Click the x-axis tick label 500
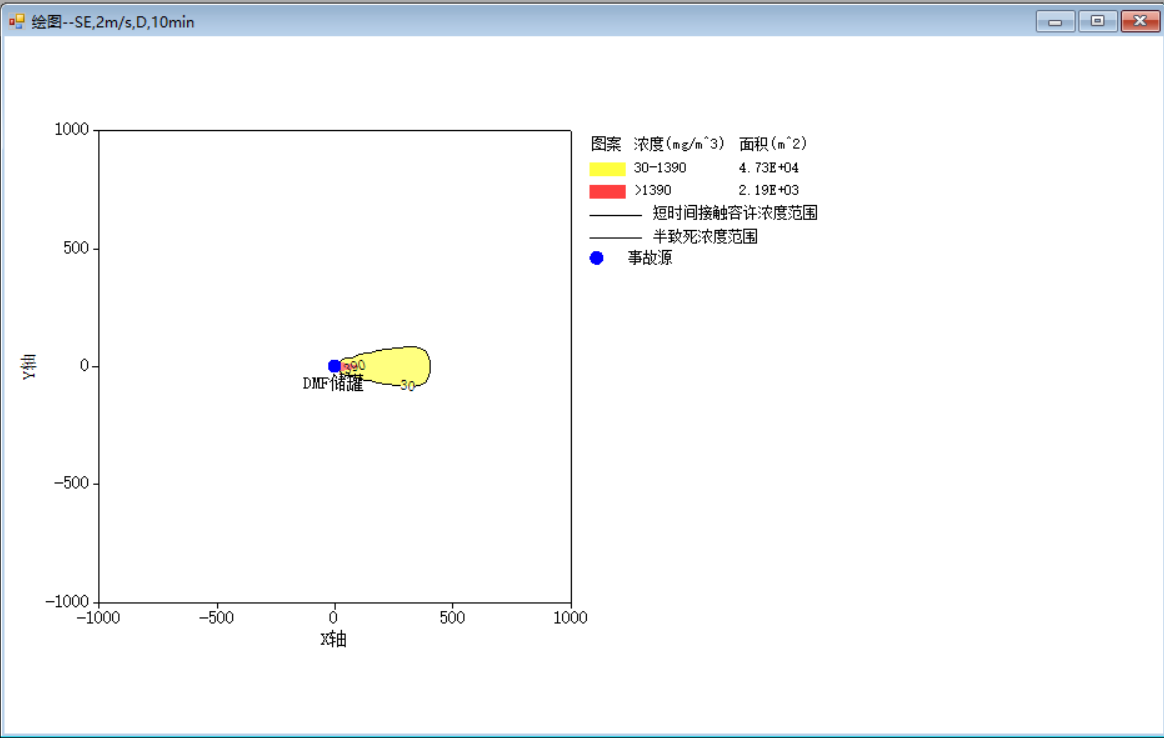1164x738 pixels. tap(452, 618)
